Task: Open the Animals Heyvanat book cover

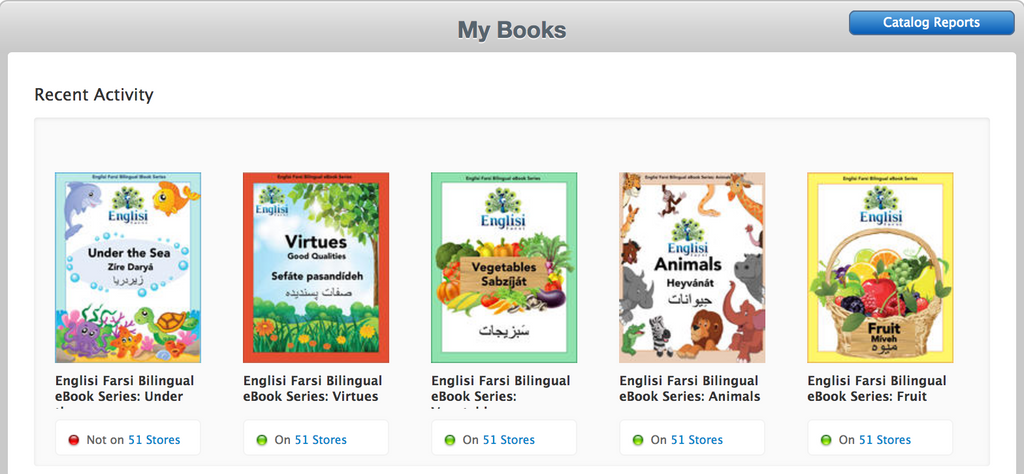Action: point(692,267)
